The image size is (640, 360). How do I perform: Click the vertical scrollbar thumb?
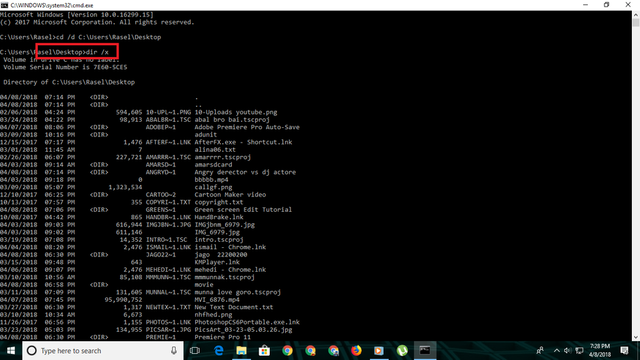[x=636, y=22]
